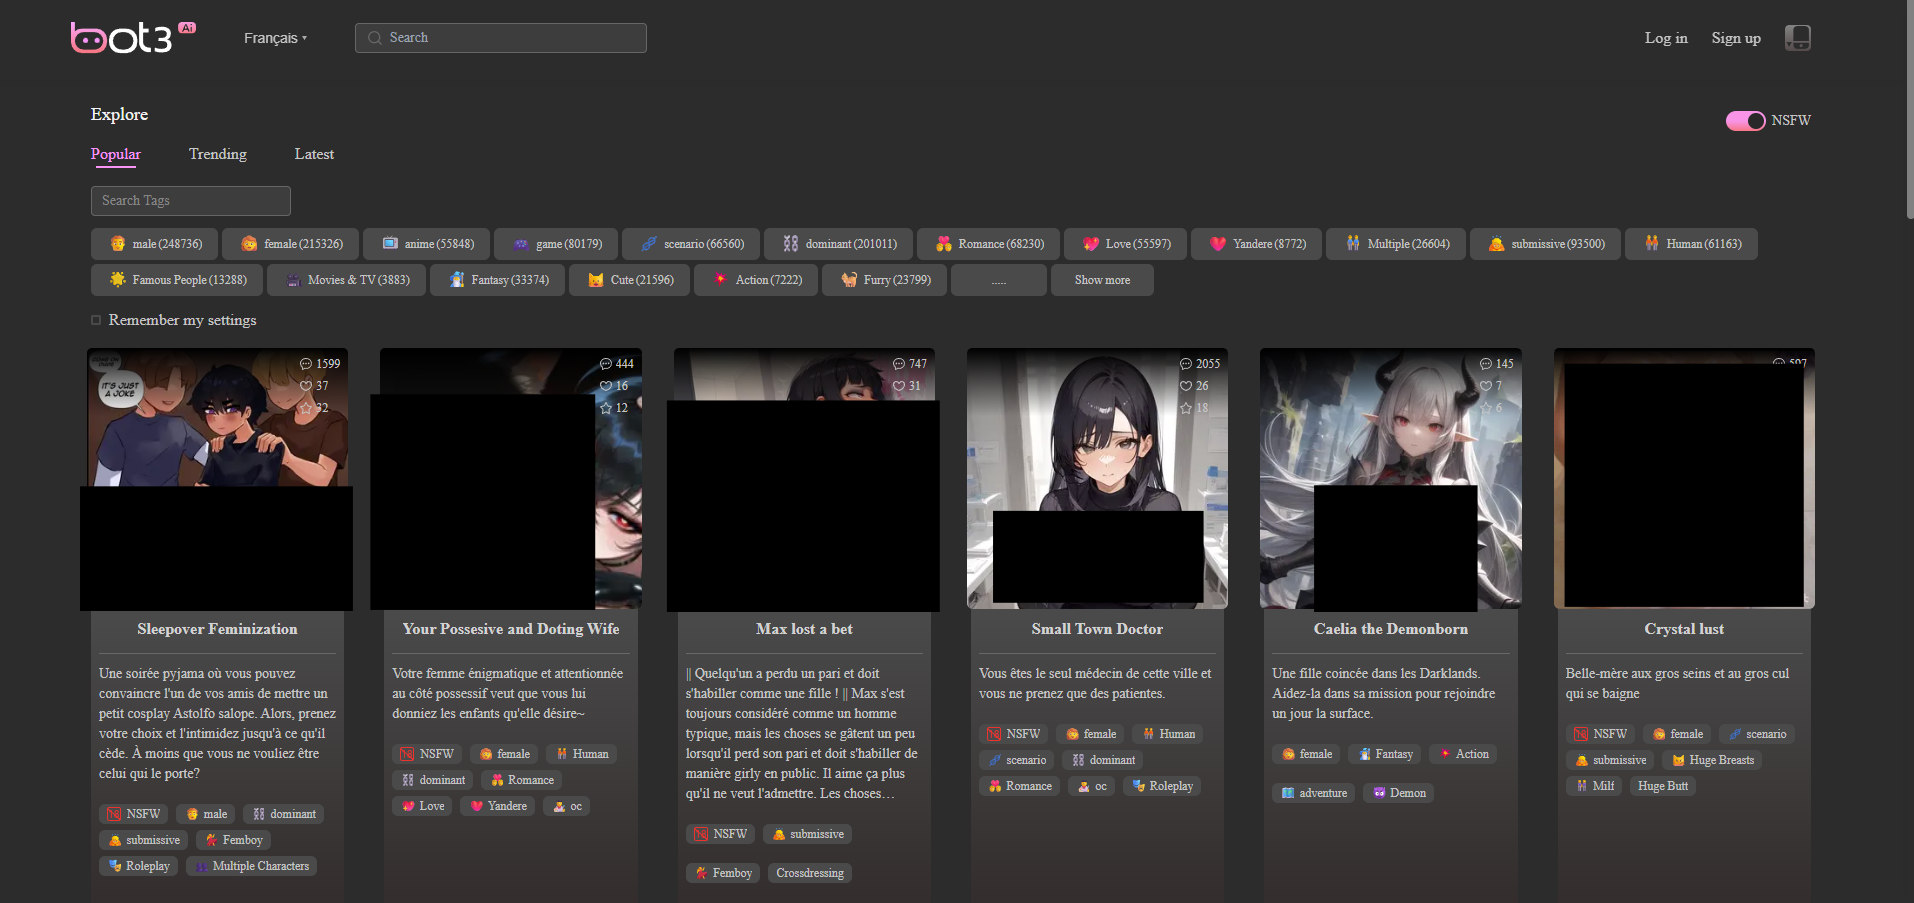1914x903 pixels.
Task: Switch to the Trending tab
Action: (217, 154)
